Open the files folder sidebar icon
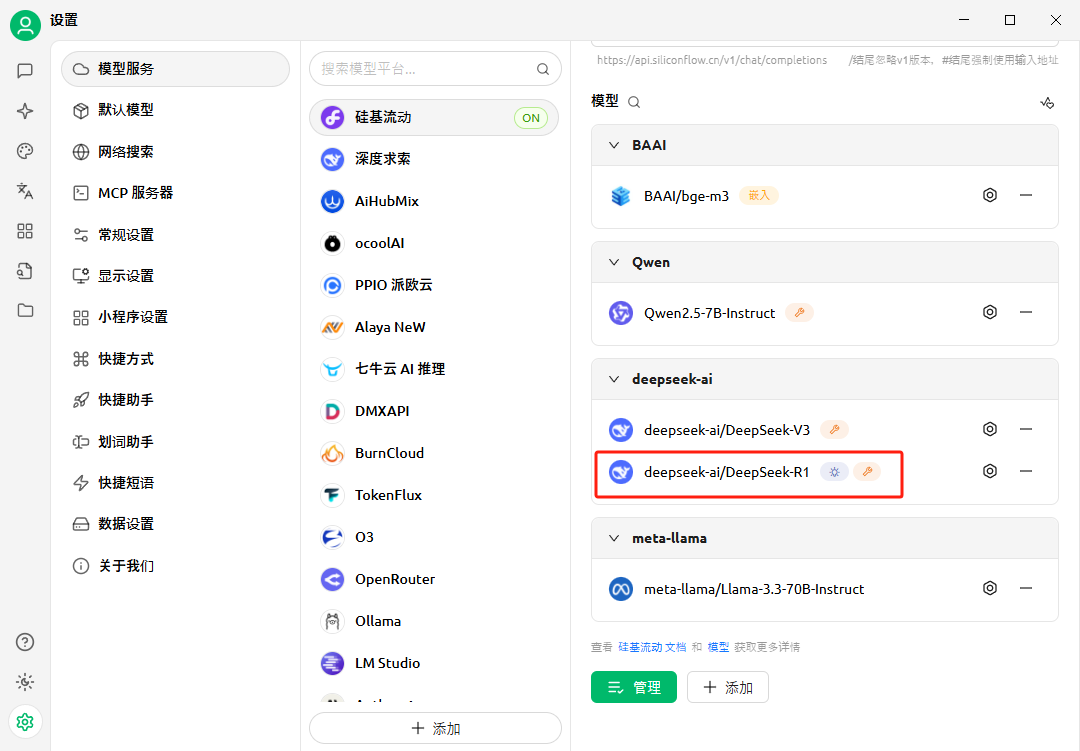1080x751 pixels. (25, 310)
